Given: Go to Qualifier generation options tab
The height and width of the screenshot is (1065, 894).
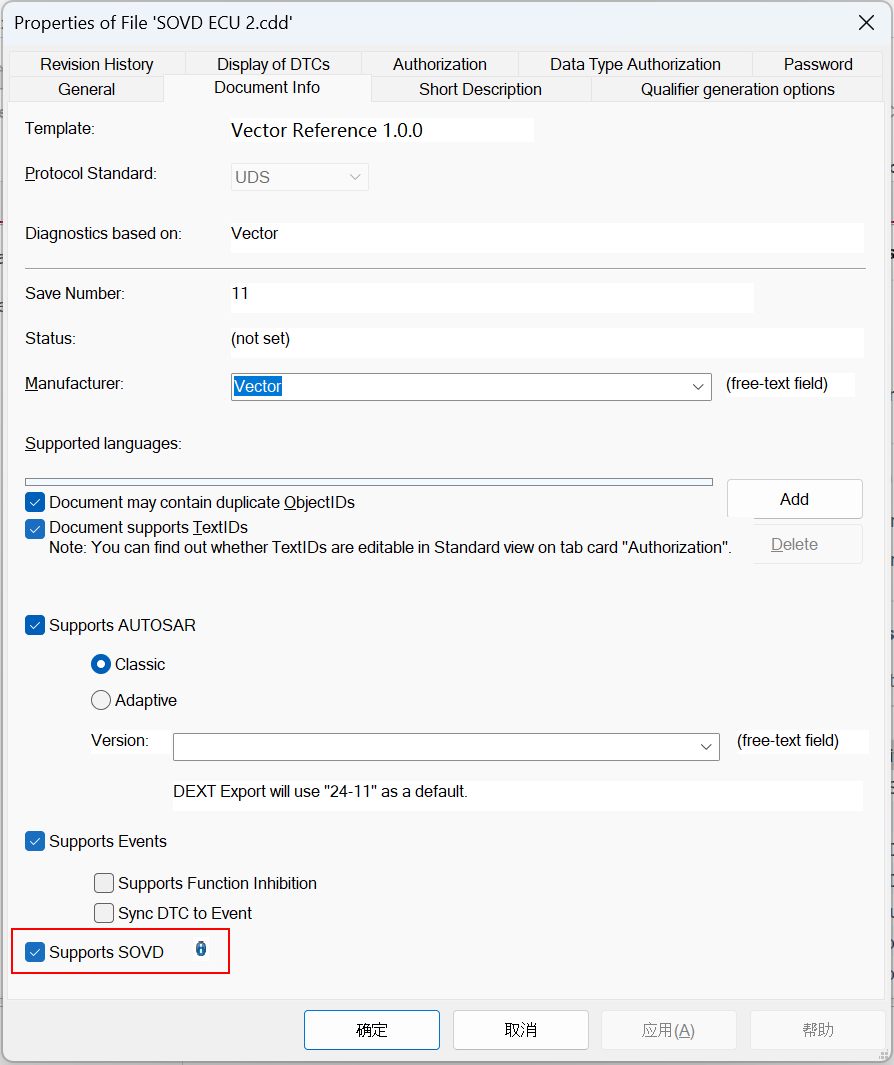Looking at the screenshot, I should (737, 89).
